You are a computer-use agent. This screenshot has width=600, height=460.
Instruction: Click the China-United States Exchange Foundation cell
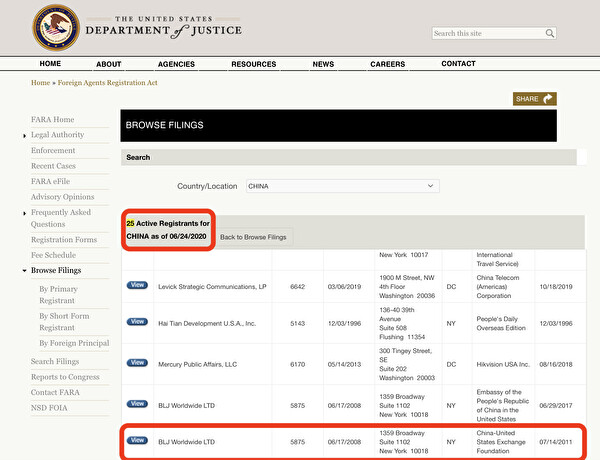501,442
